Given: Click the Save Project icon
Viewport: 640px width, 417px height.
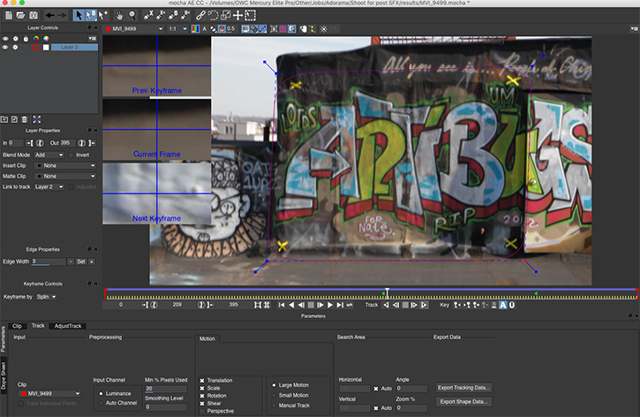Looking at the screenshot, I should tap(33, 16).
